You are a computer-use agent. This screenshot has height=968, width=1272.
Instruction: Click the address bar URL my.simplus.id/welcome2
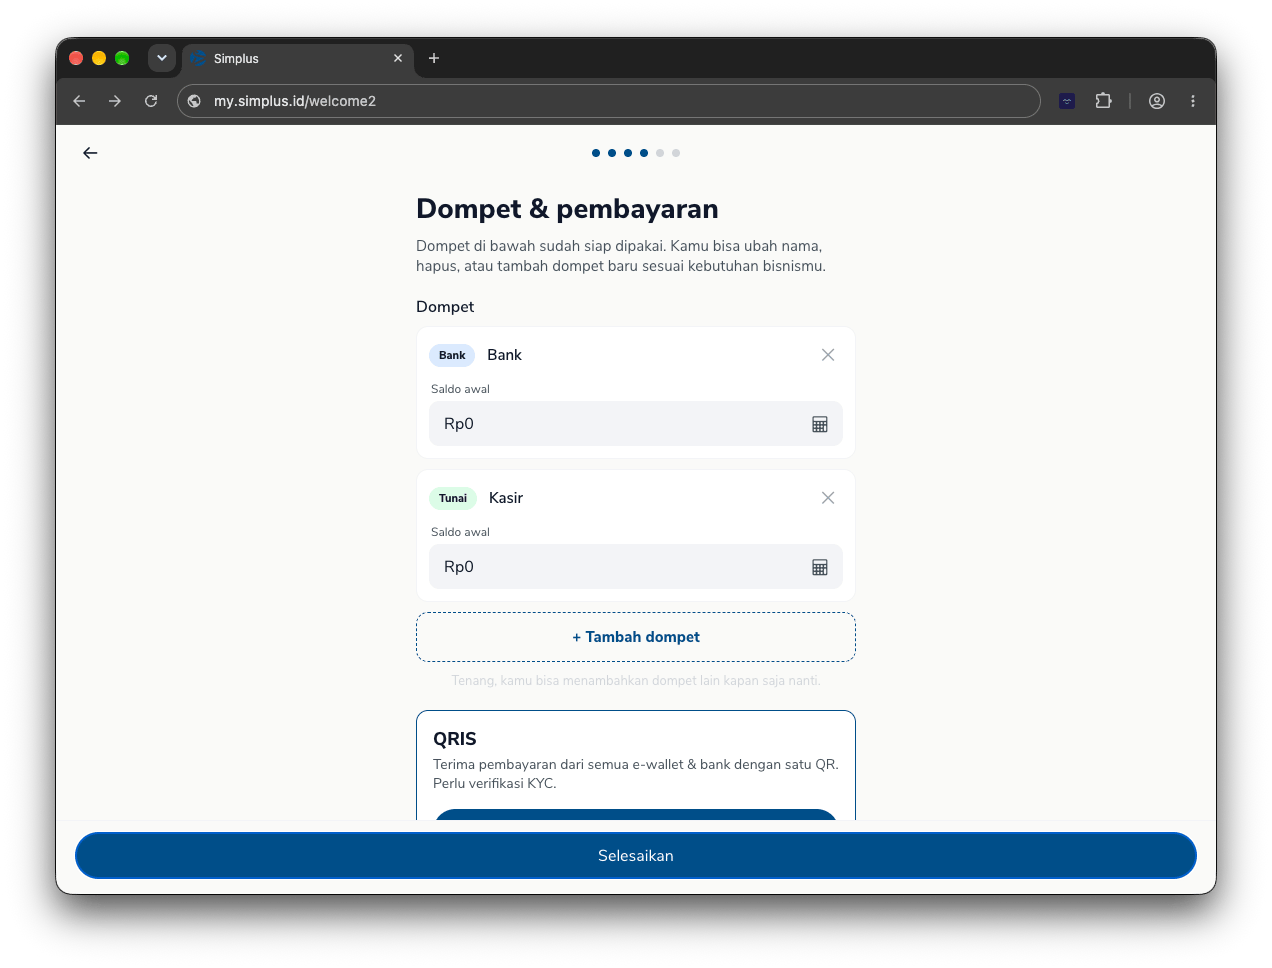pos(295,101)
